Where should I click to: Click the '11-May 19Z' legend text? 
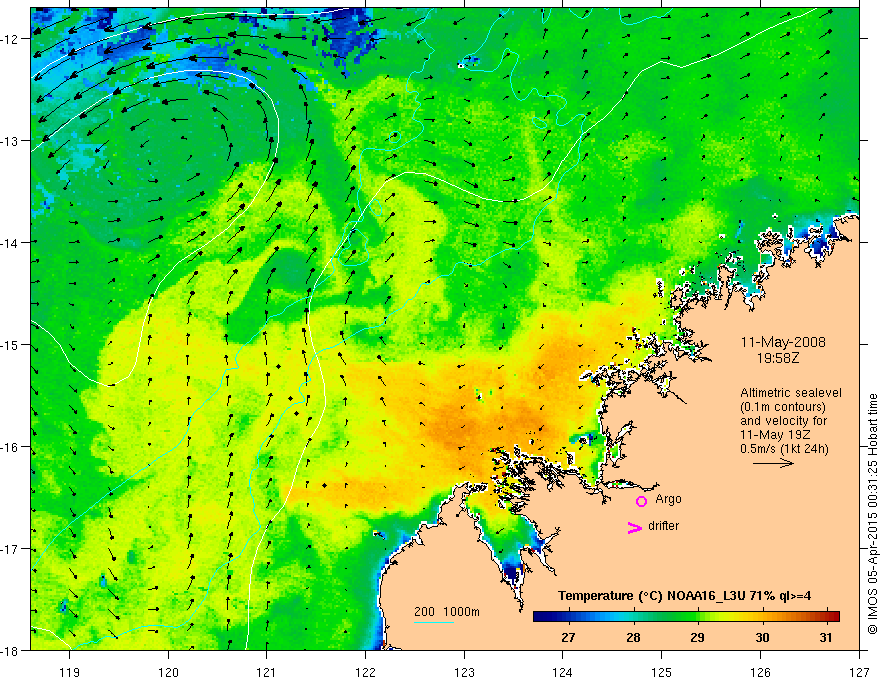[775, 434]
